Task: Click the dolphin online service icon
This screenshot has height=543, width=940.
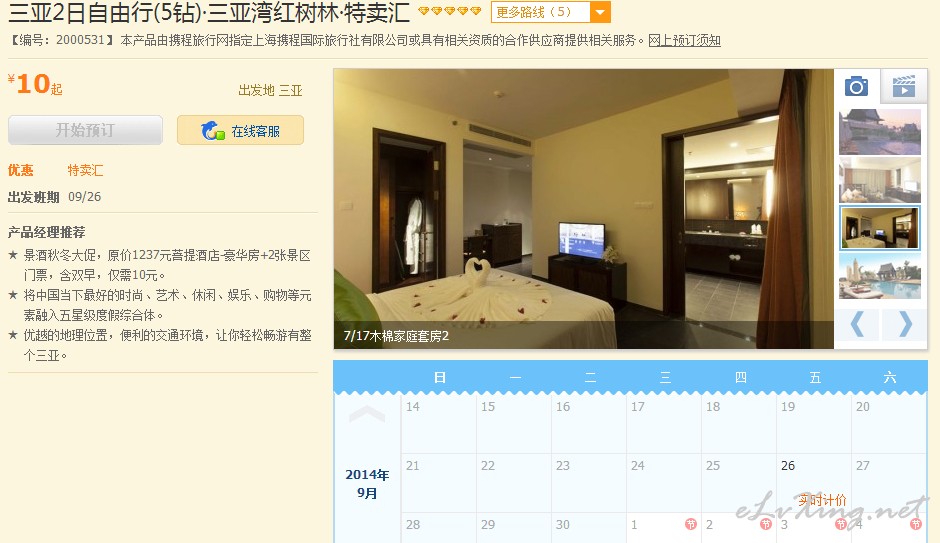Action: (212, 130)
